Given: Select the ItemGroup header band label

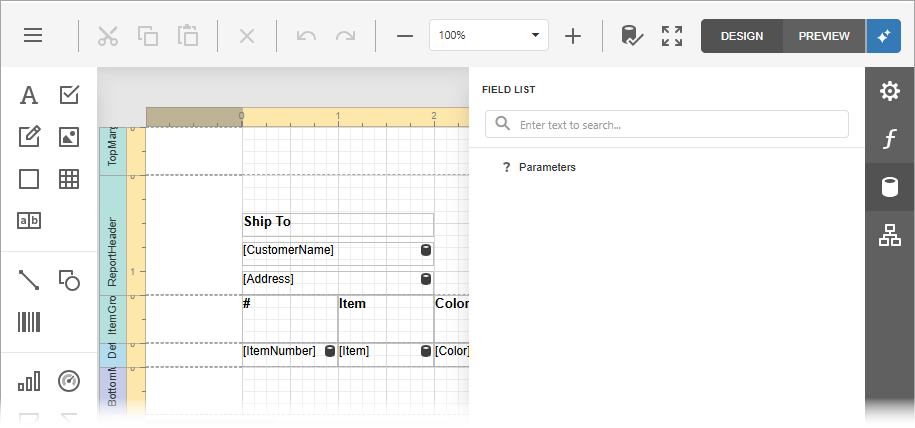Looking at the screenshot, I should coord(113,319).
